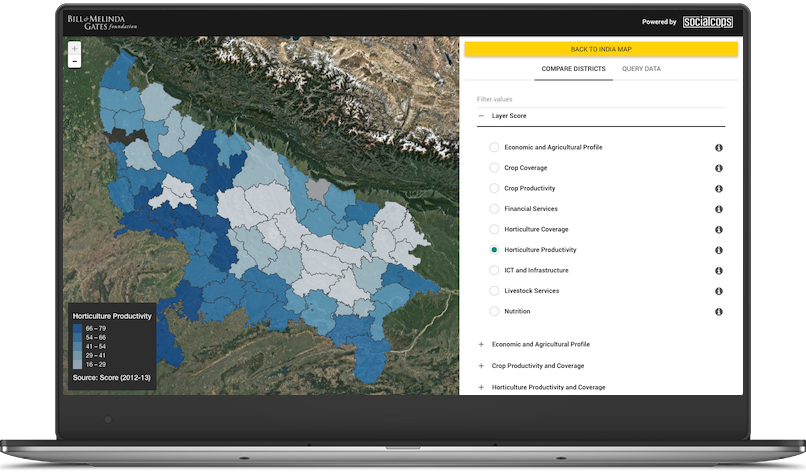Viewport: 806px width, 475px height.
Task: Open info icon for Crop Coverage
Action: [x=719, y=168]
